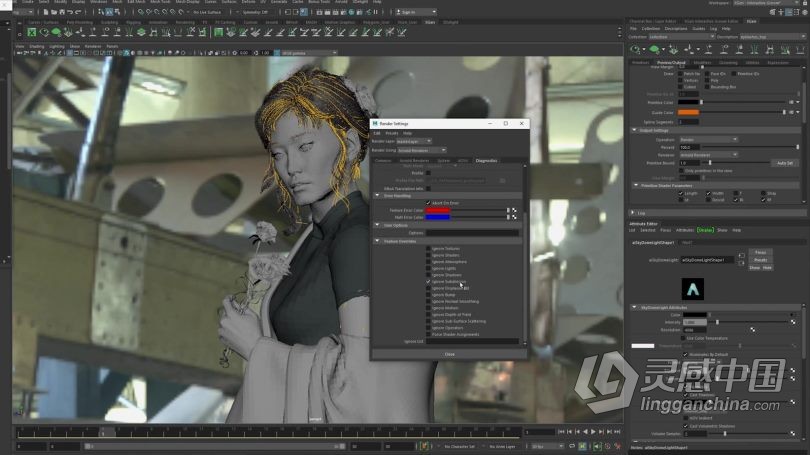
Task: Enable Ignore Textures checkbox
Action: tap(428, 248)
